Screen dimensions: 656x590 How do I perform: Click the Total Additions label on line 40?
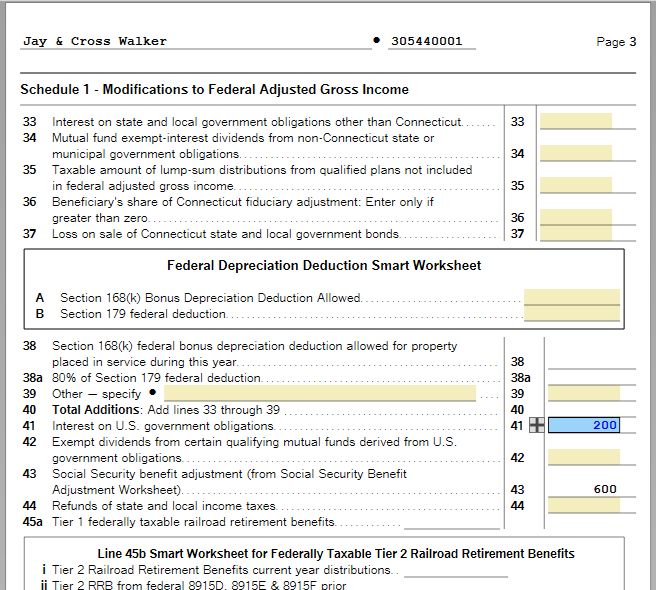95,409
